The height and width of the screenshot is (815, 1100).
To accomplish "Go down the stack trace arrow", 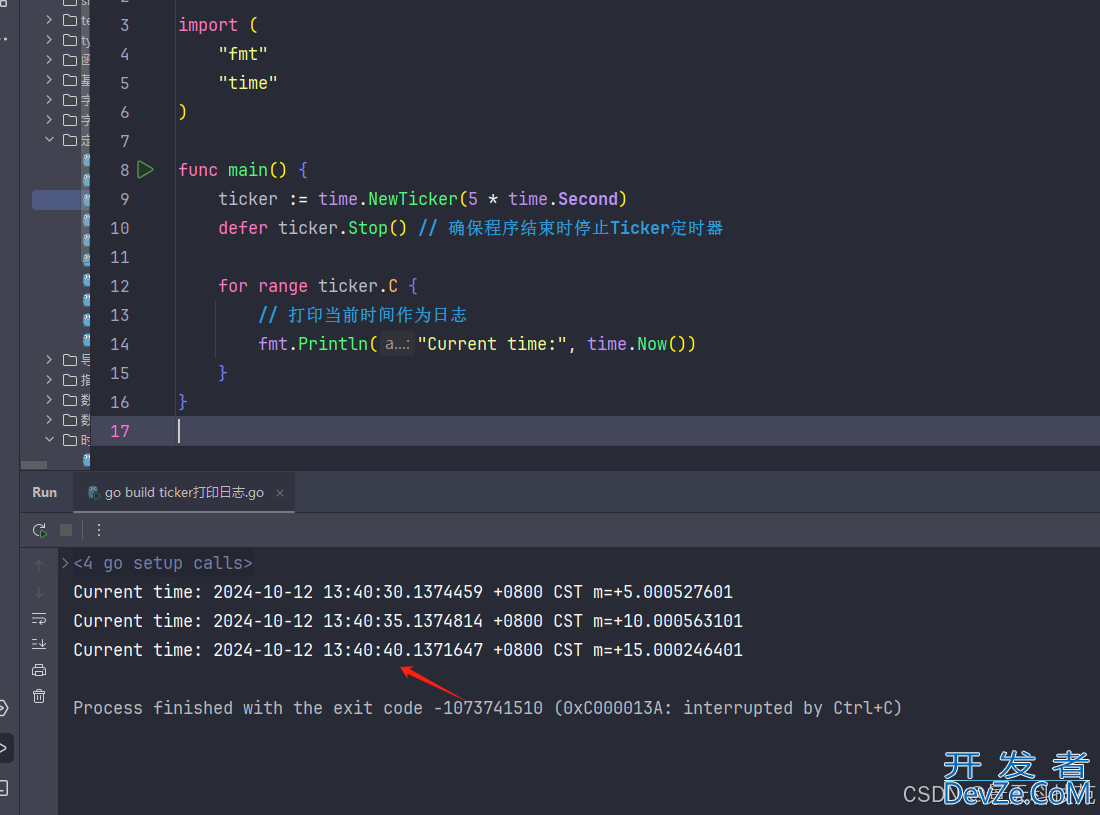I will 39,592.
